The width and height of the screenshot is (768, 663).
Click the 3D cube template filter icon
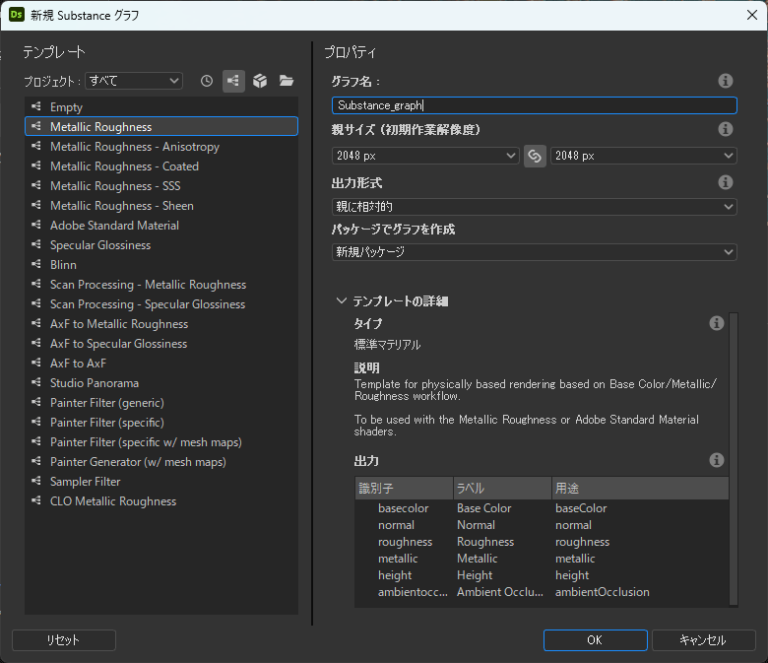[x=260, y=81]
